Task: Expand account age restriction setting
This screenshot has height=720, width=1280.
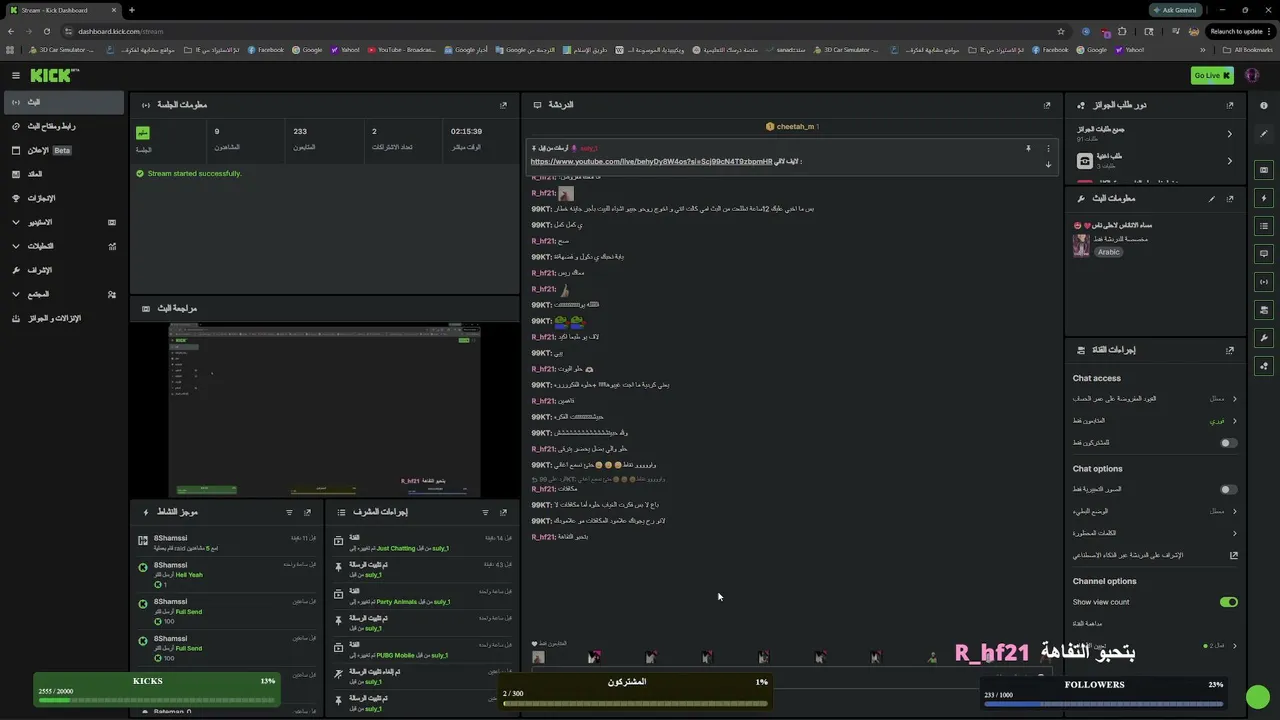Action: click(1234, 398)
